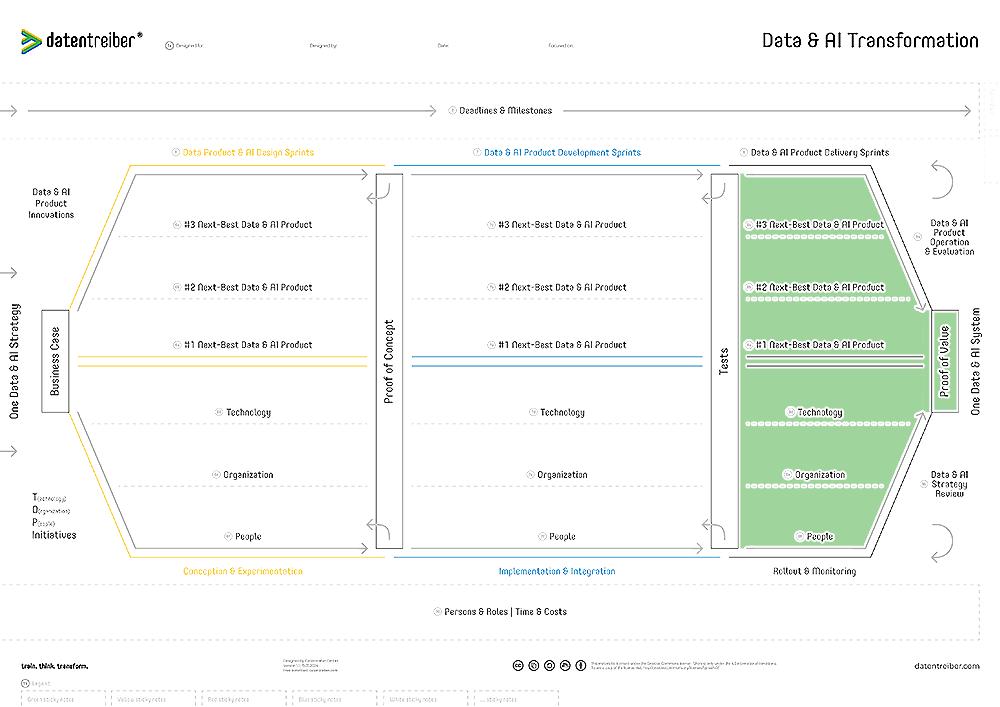Click 'People' label in Development Sprints section
The height and width of the screenshot is (707, 1000).
click(x=562, y=537)
